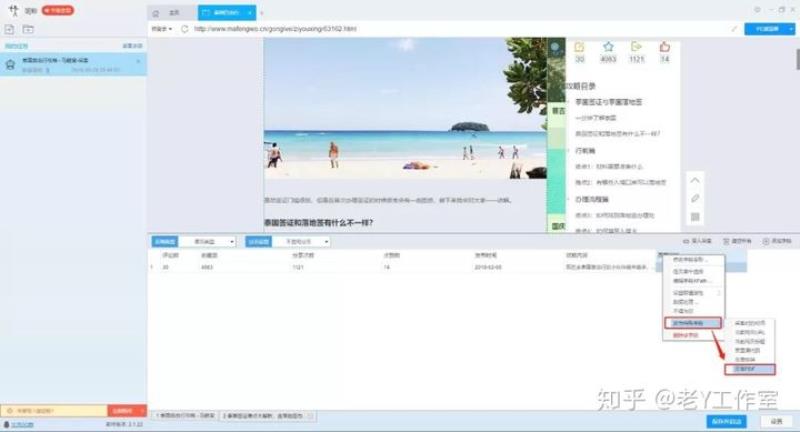Click the task's cap-shaped icon in list
The width and height of the screenshot is (800, 432).
click(10, 65)
